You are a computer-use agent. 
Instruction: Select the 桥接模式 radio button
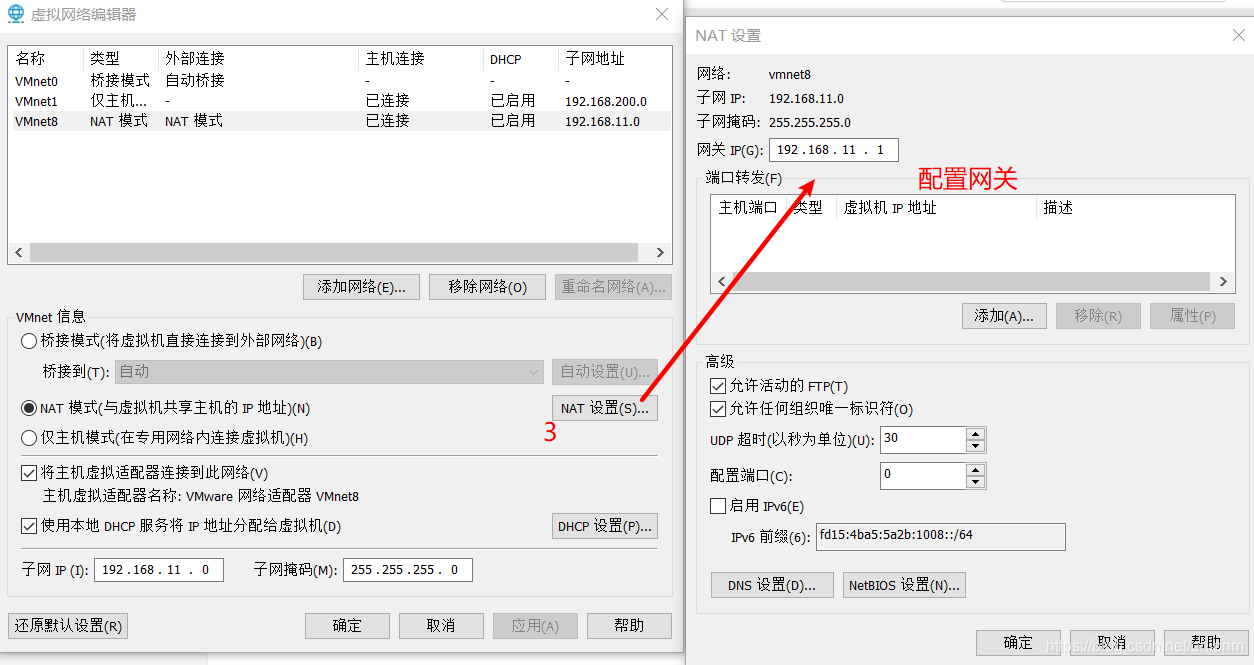tap(29, 341)
